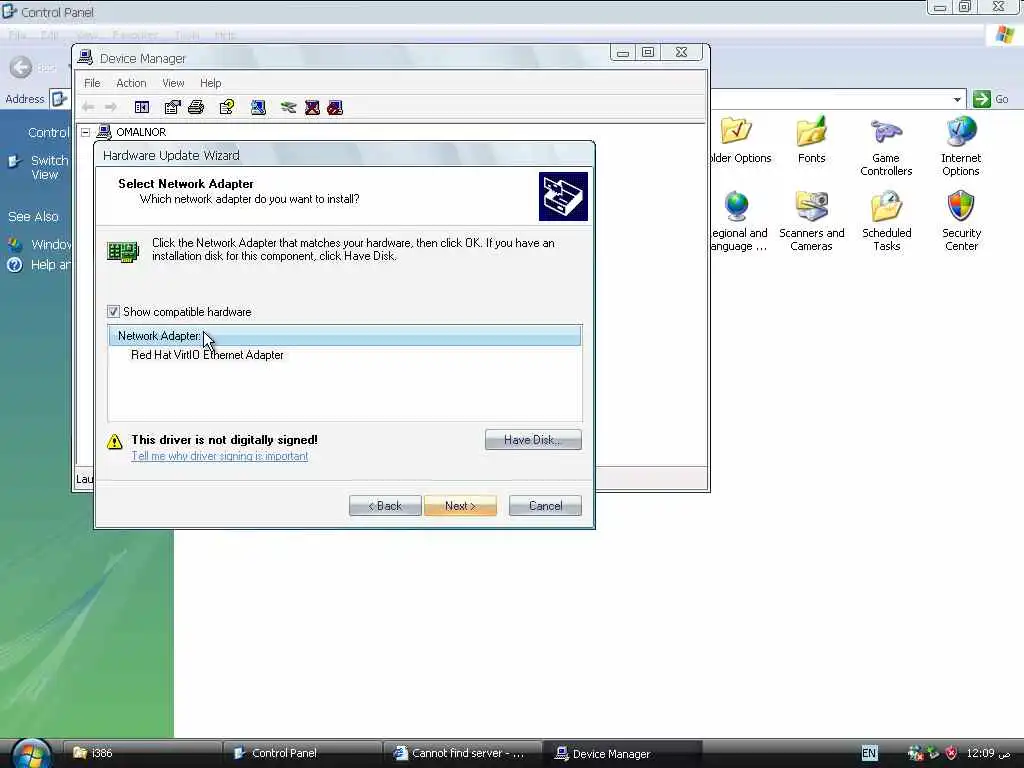This screenshot has height=768, width=1024.
Task: Click the EN language bar indicator
Action: point(869,753)
